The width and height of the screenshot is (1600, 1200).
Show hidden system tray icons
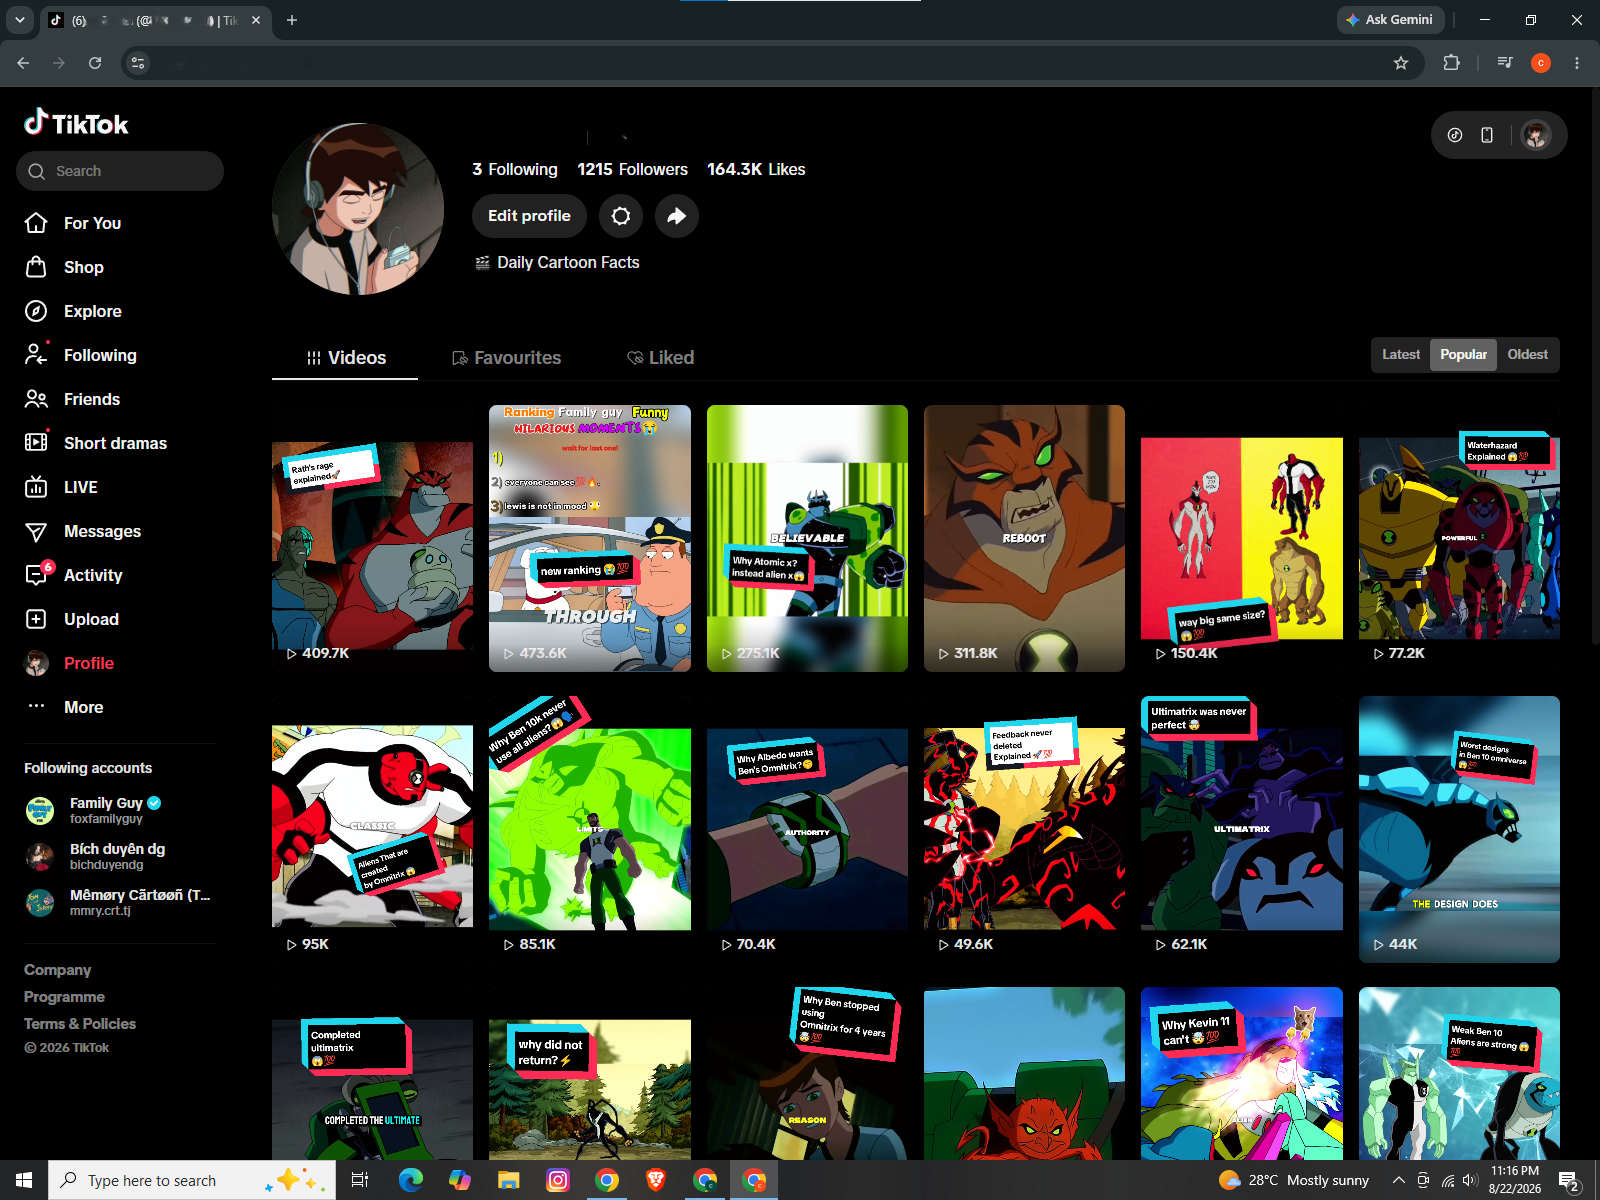[x=1398, y=1180]
